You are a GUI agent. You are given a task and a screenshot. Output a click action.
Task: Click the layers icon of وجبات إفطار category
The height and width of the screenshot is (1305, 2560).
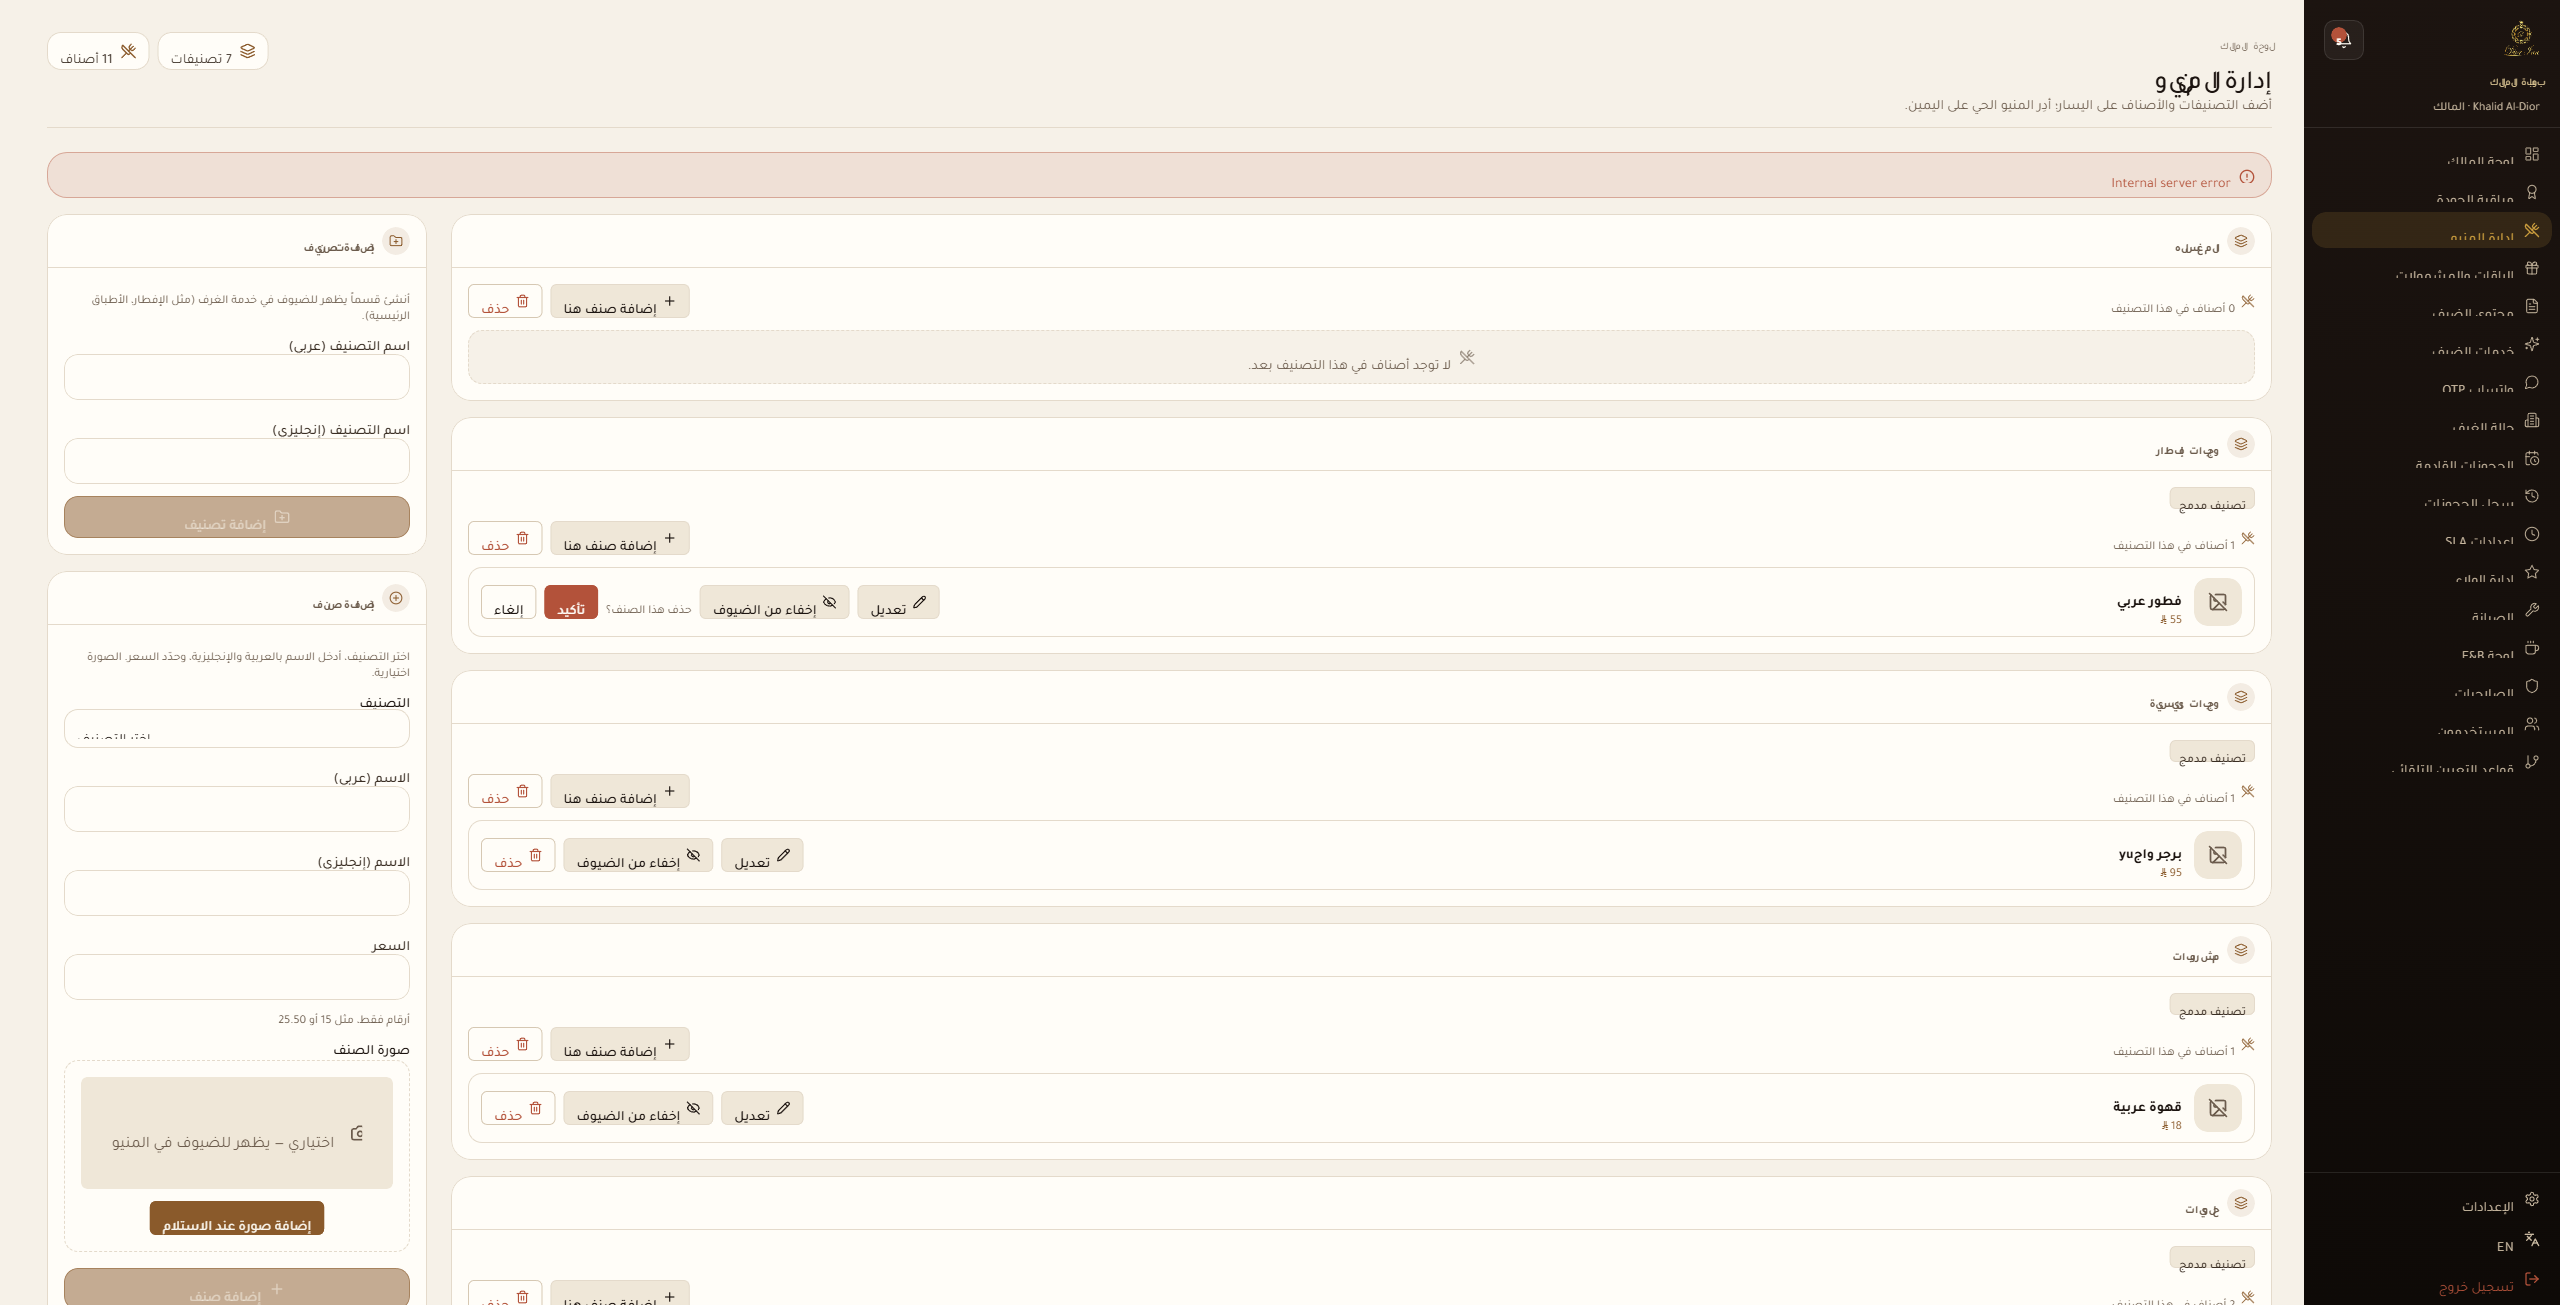(x=2241, y=444)
